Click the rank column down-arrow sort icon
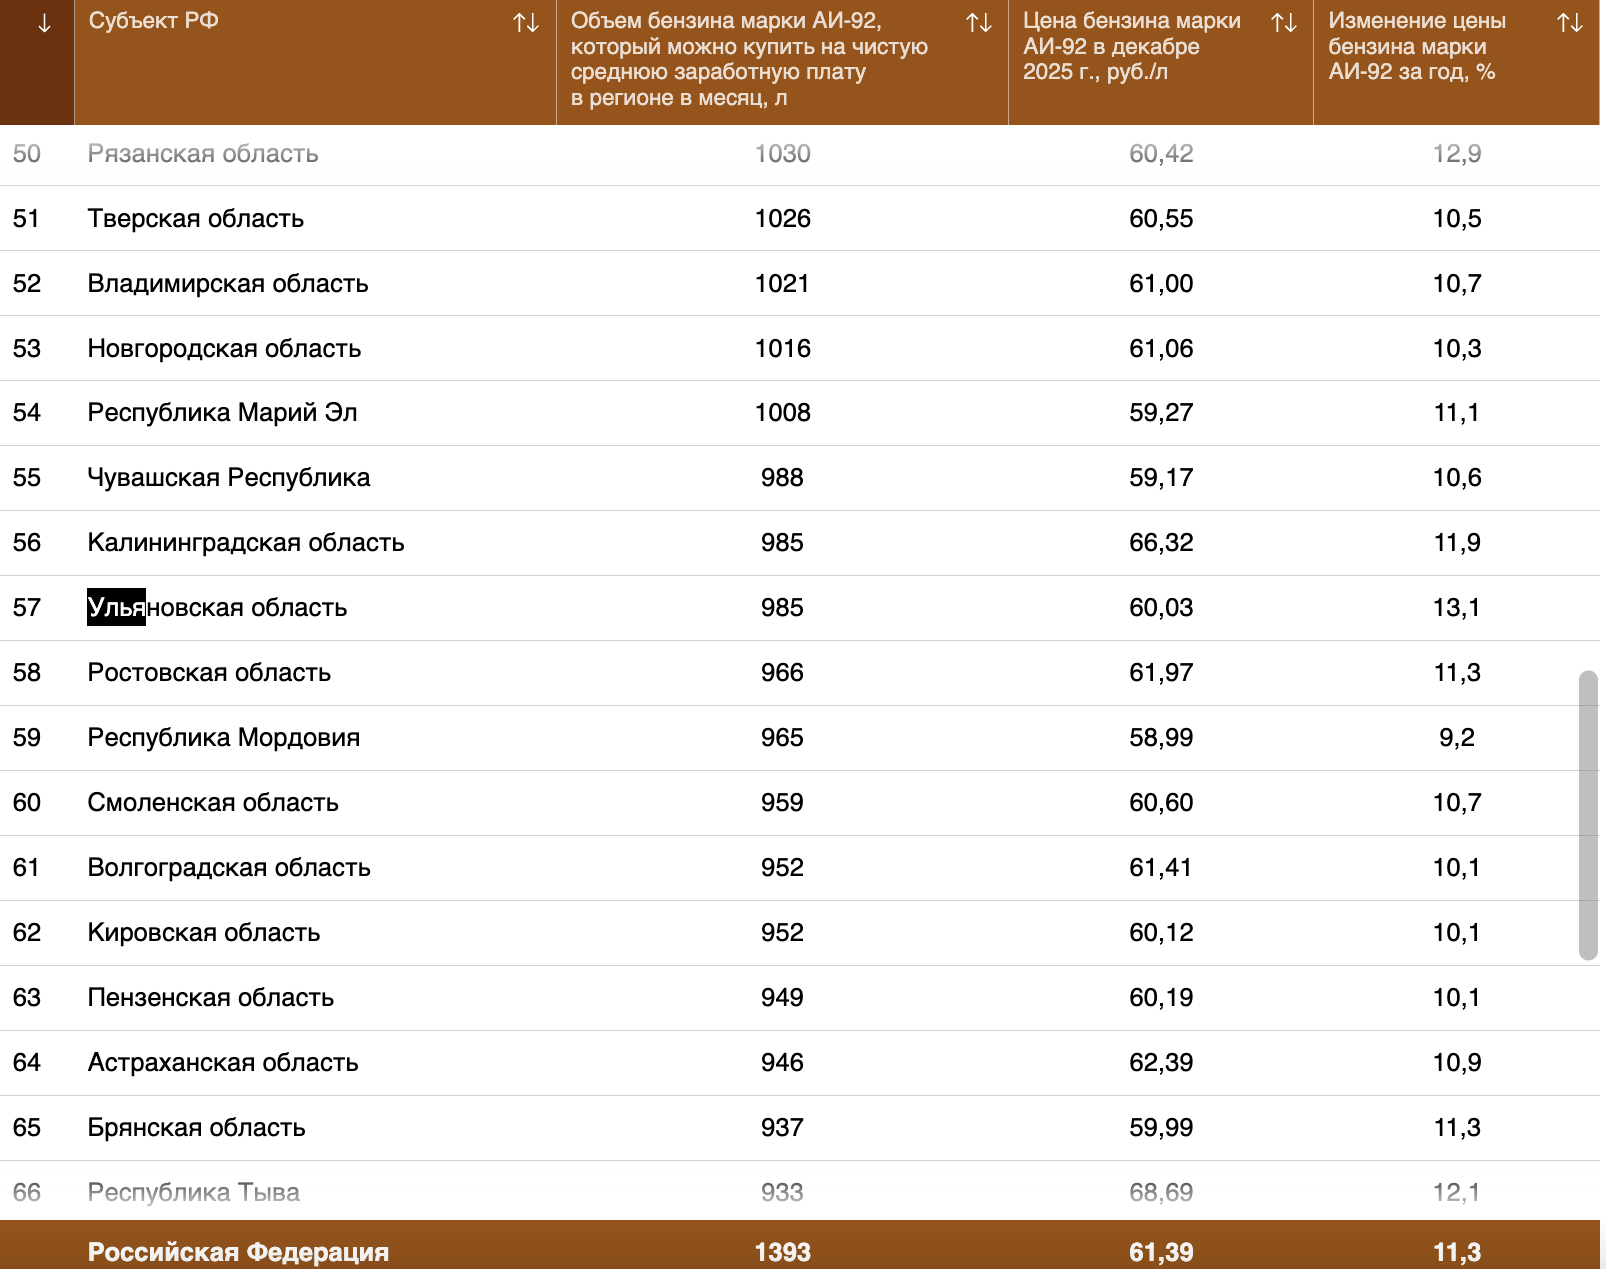 pyautogui.click(x=43, y=24)
